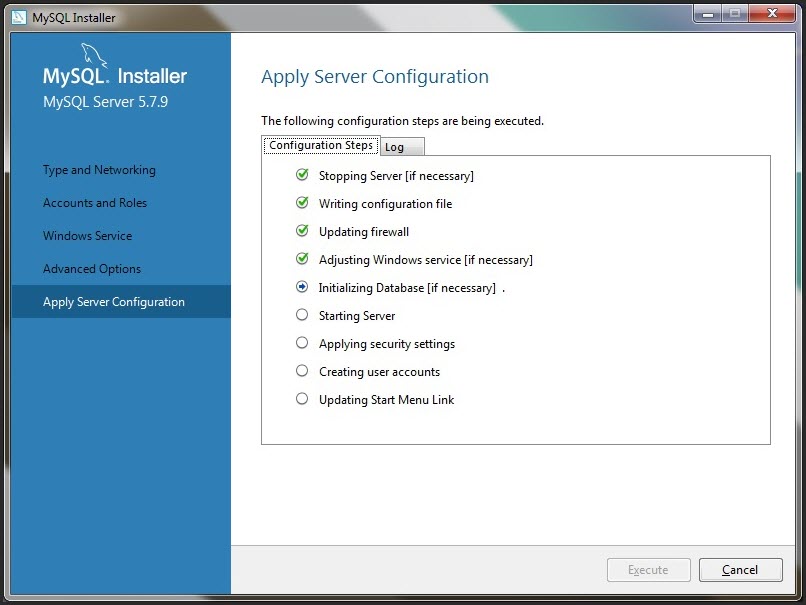
Task: Click the MySQL Installer title bar icon
Action: [19, 17]
